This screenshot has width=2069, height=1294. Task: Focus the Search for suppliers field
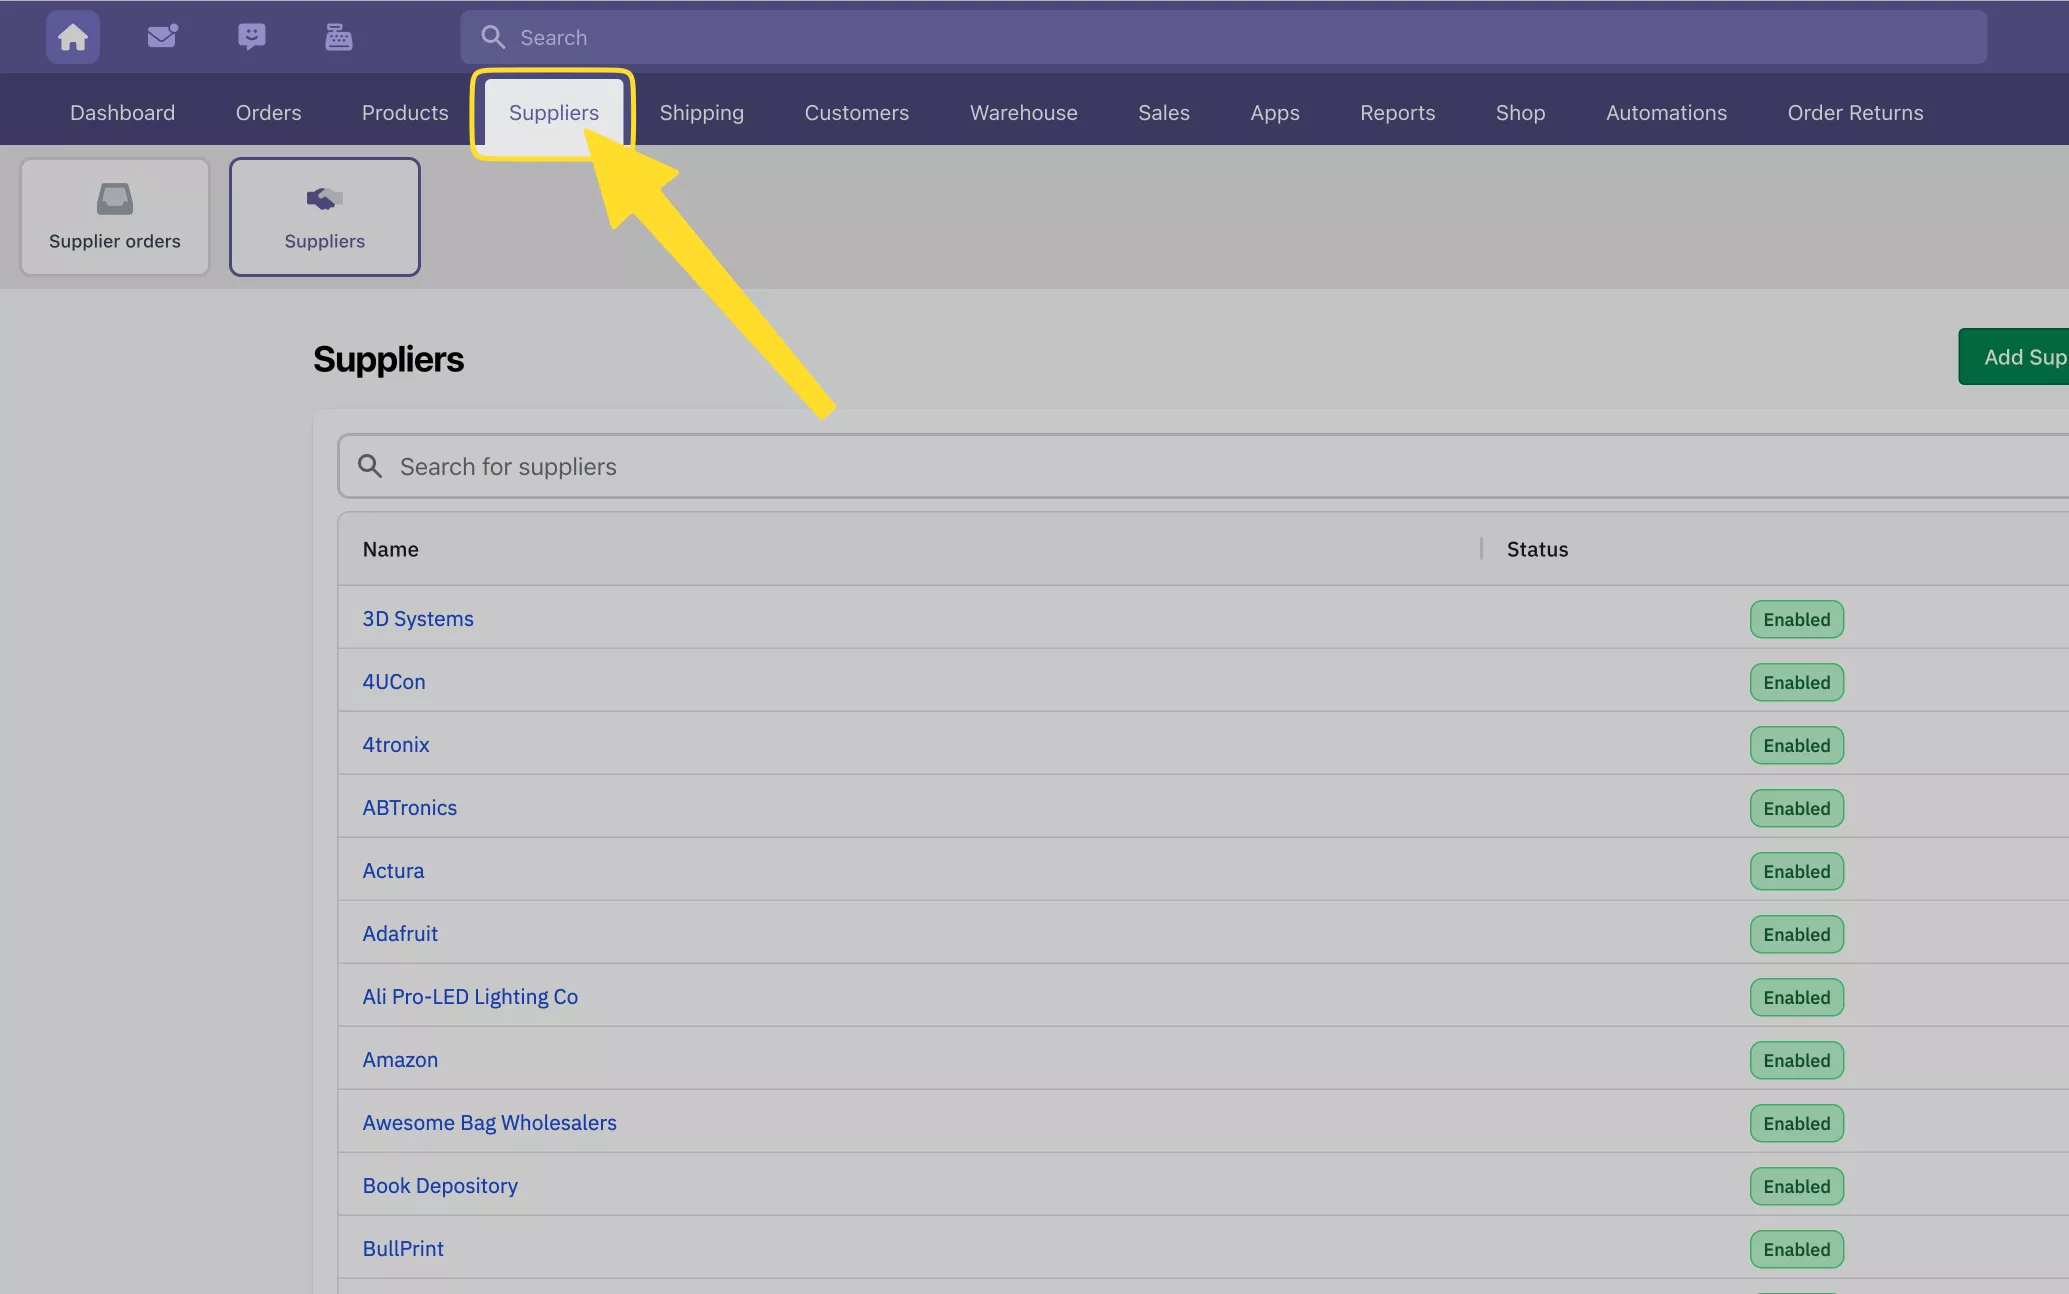[x=1203, y=466]
